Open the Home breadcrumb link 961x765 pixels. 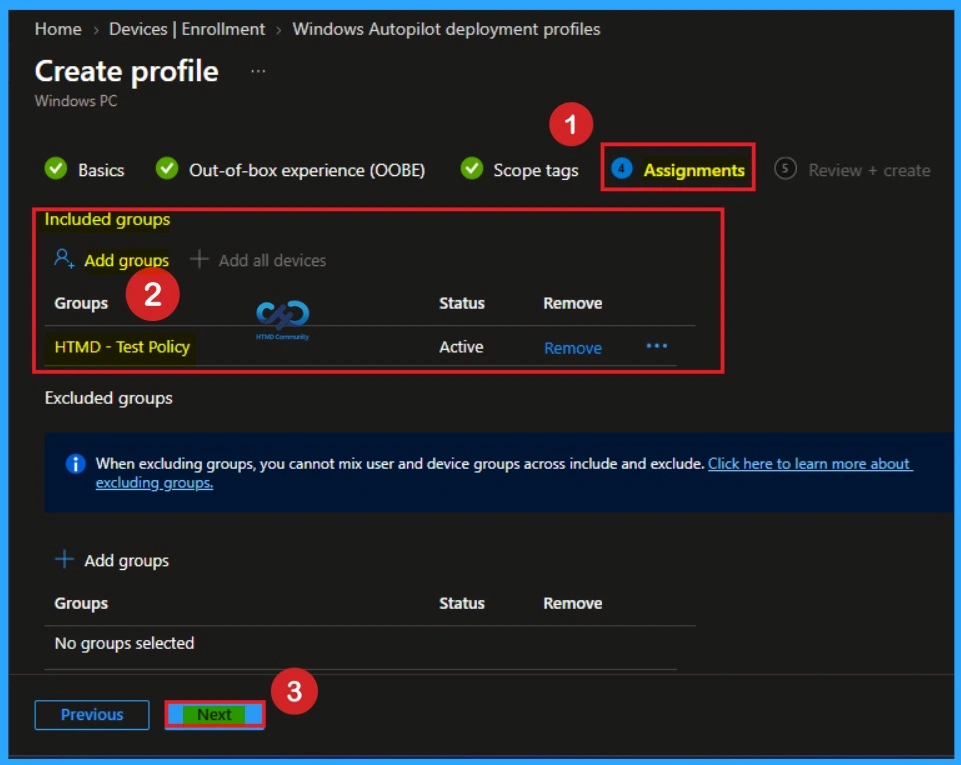click(58, 29)
